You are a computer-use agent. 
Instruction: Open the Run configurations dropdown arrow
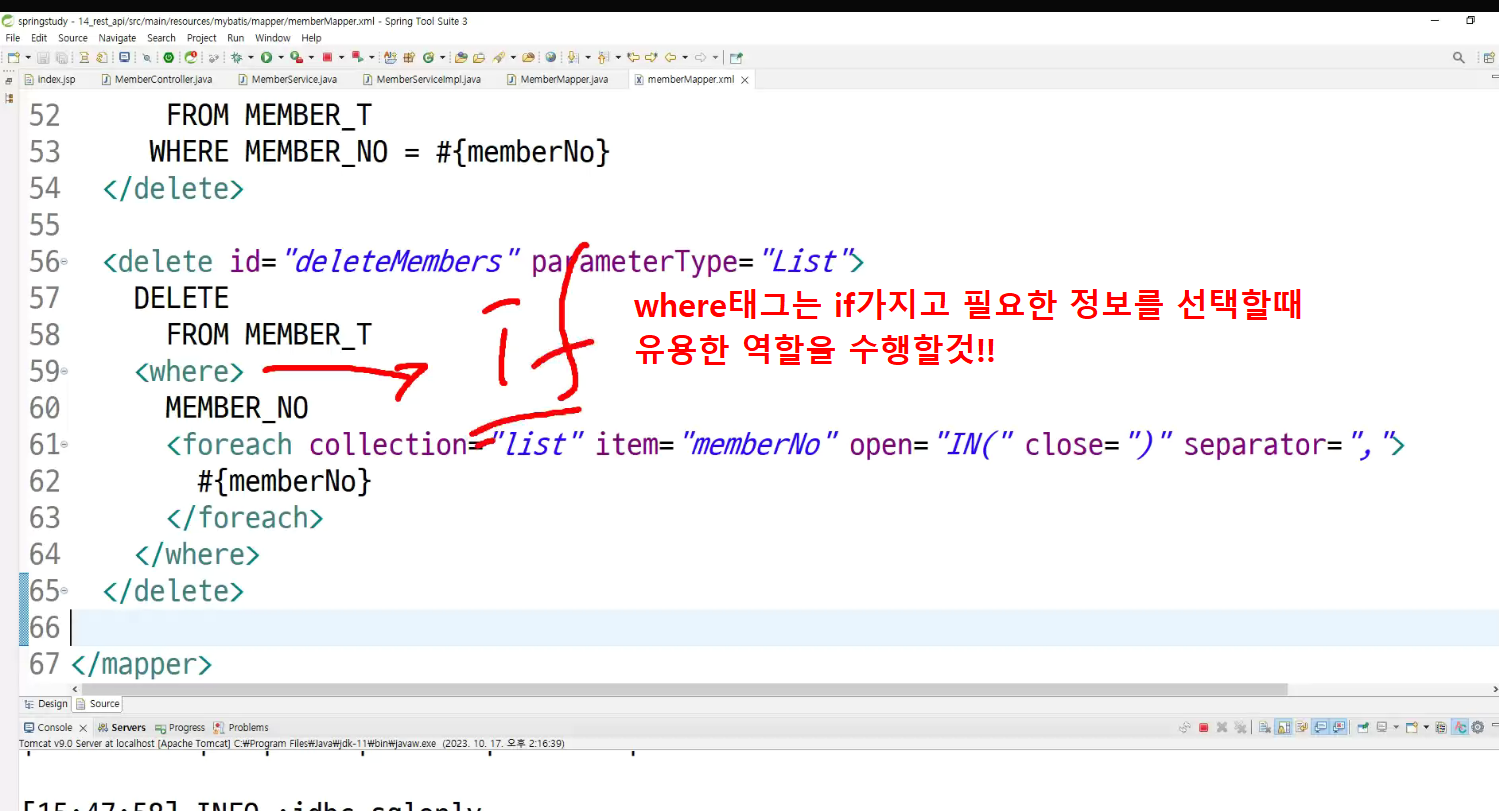pyautogui.click(x=281, y=58)
